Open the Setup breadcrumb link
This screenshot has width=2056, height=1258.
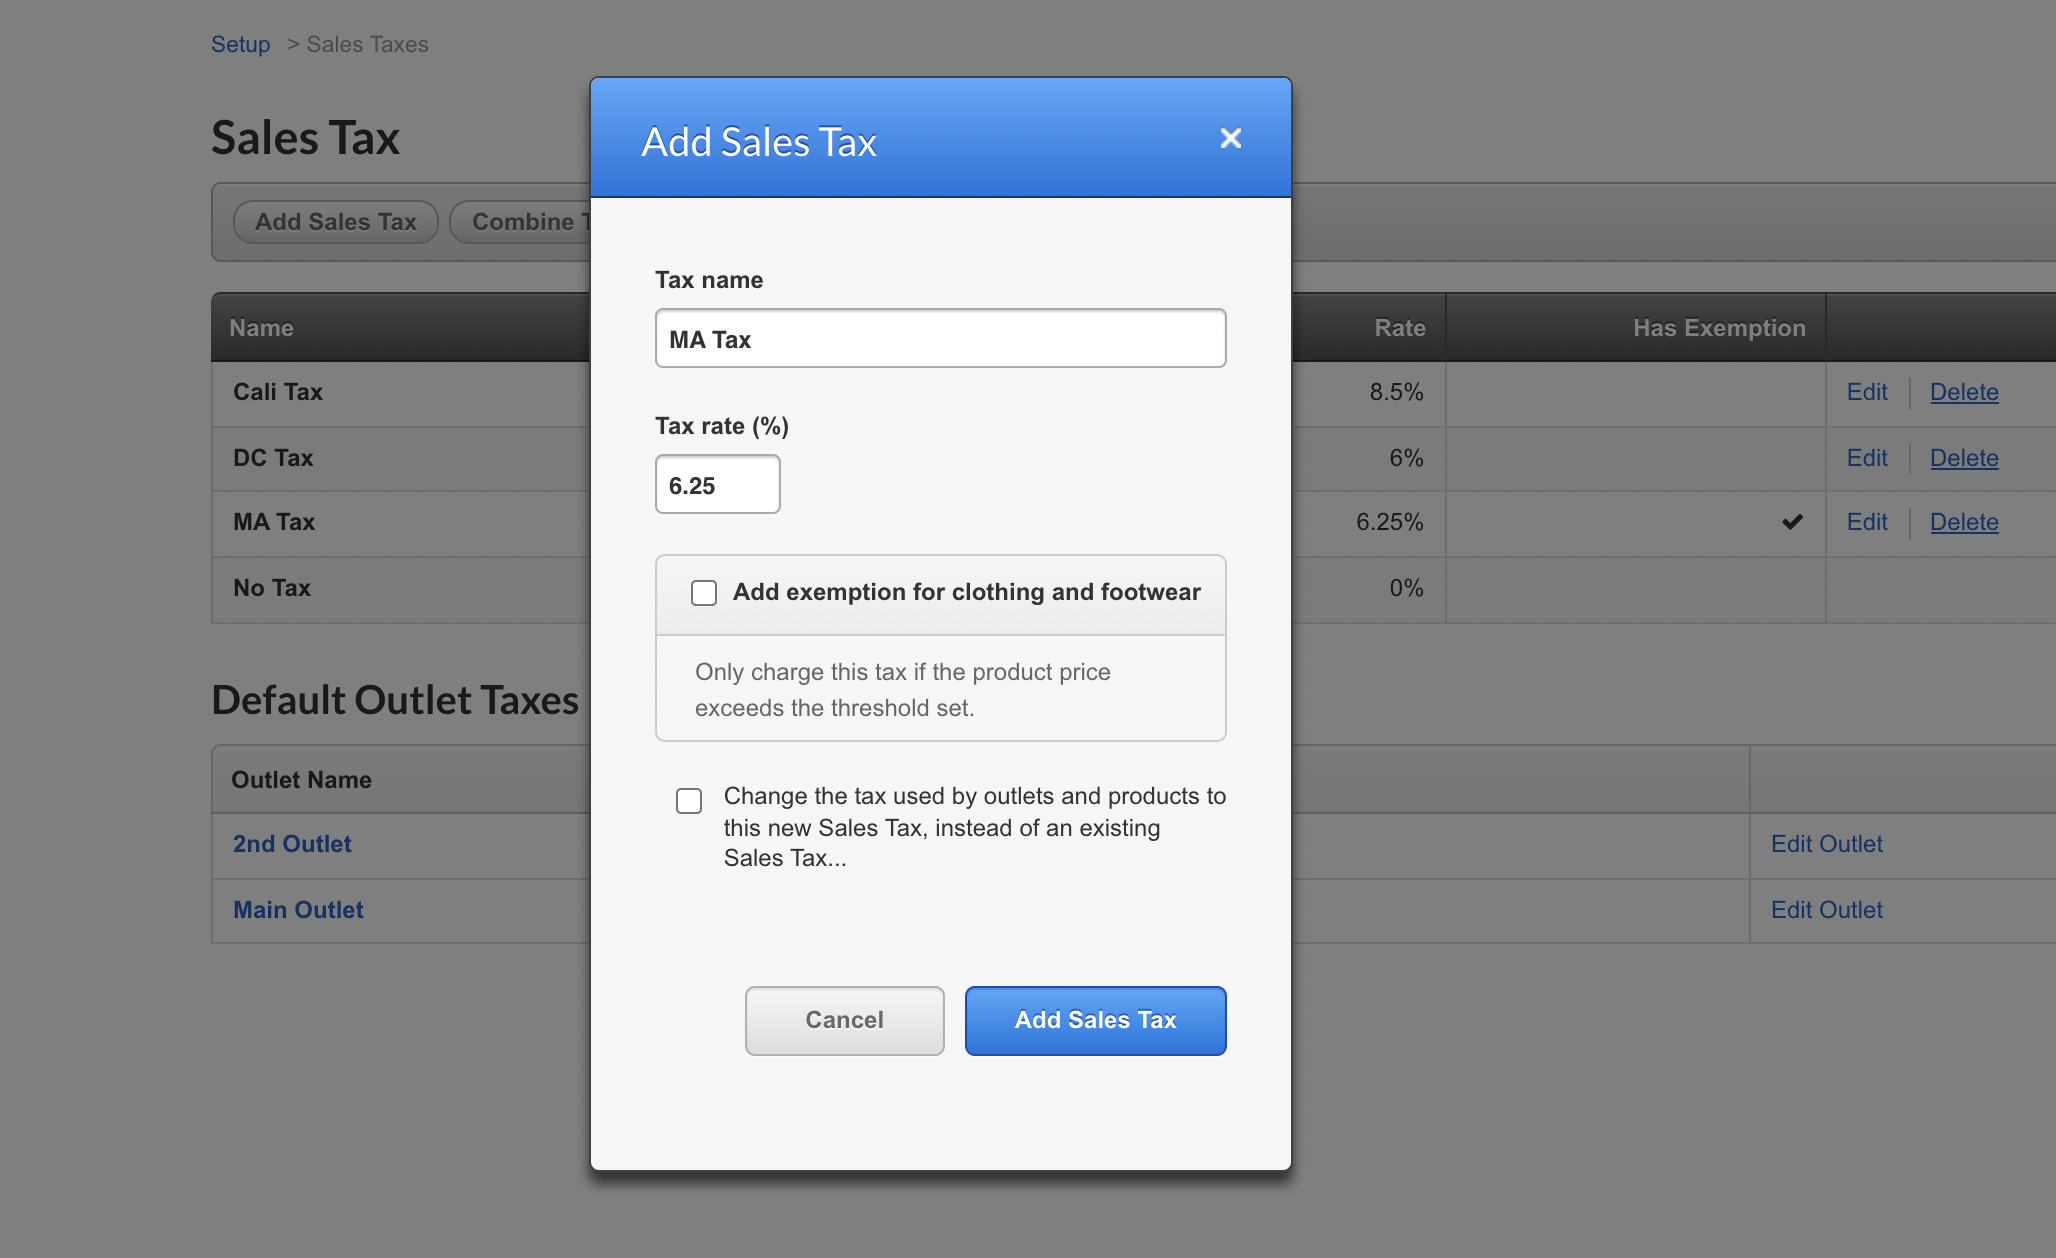240,44
